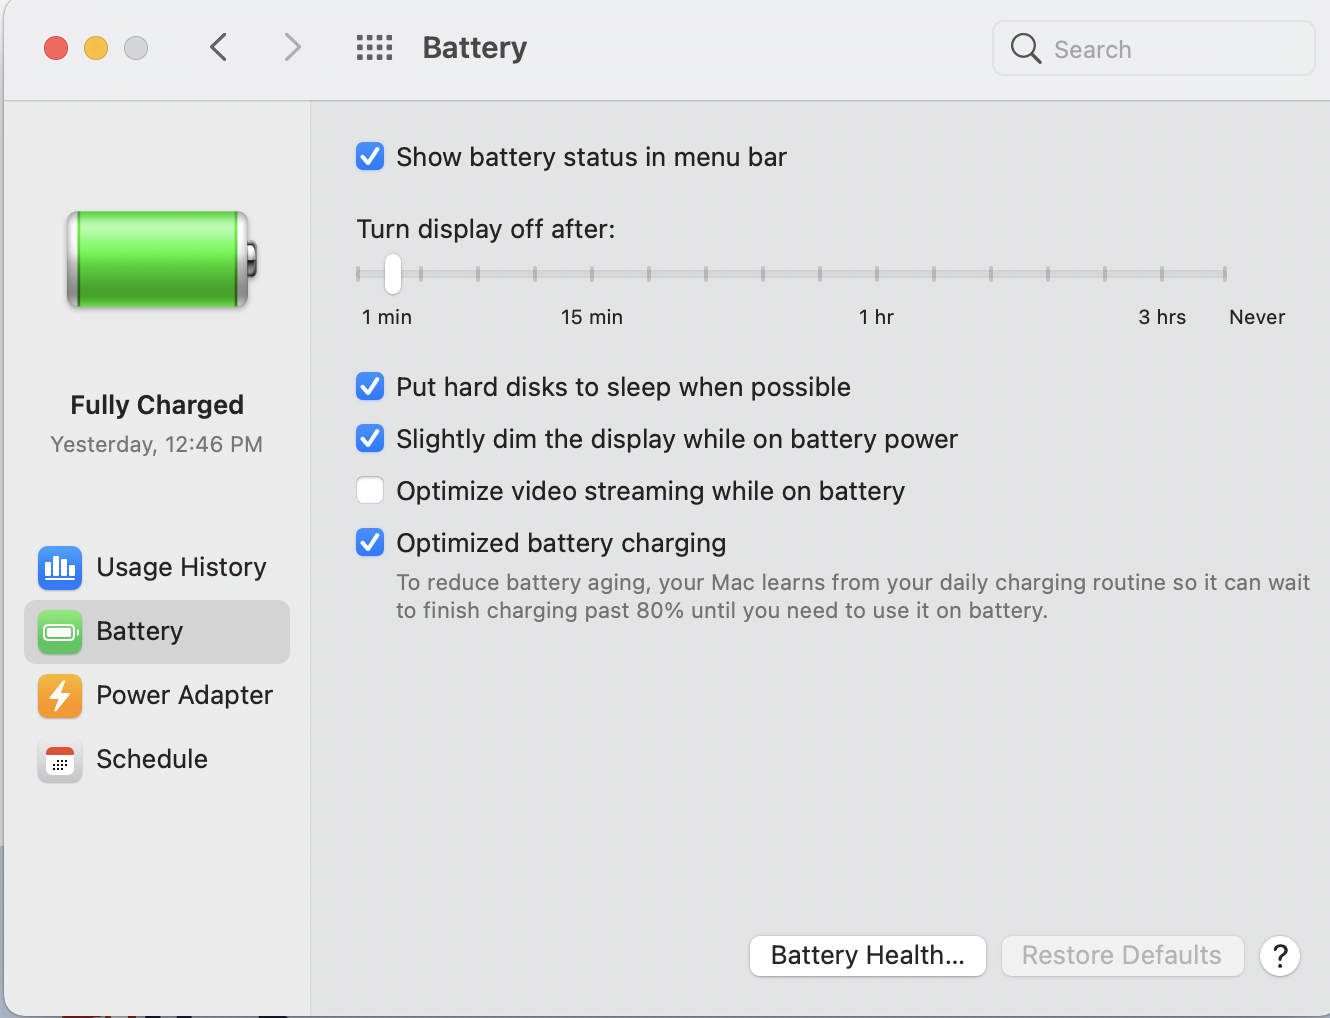This screenshot has height=1018, width=1330.
Task: Open the show-all preferences grid icon
Action: (x=374, y=48)
